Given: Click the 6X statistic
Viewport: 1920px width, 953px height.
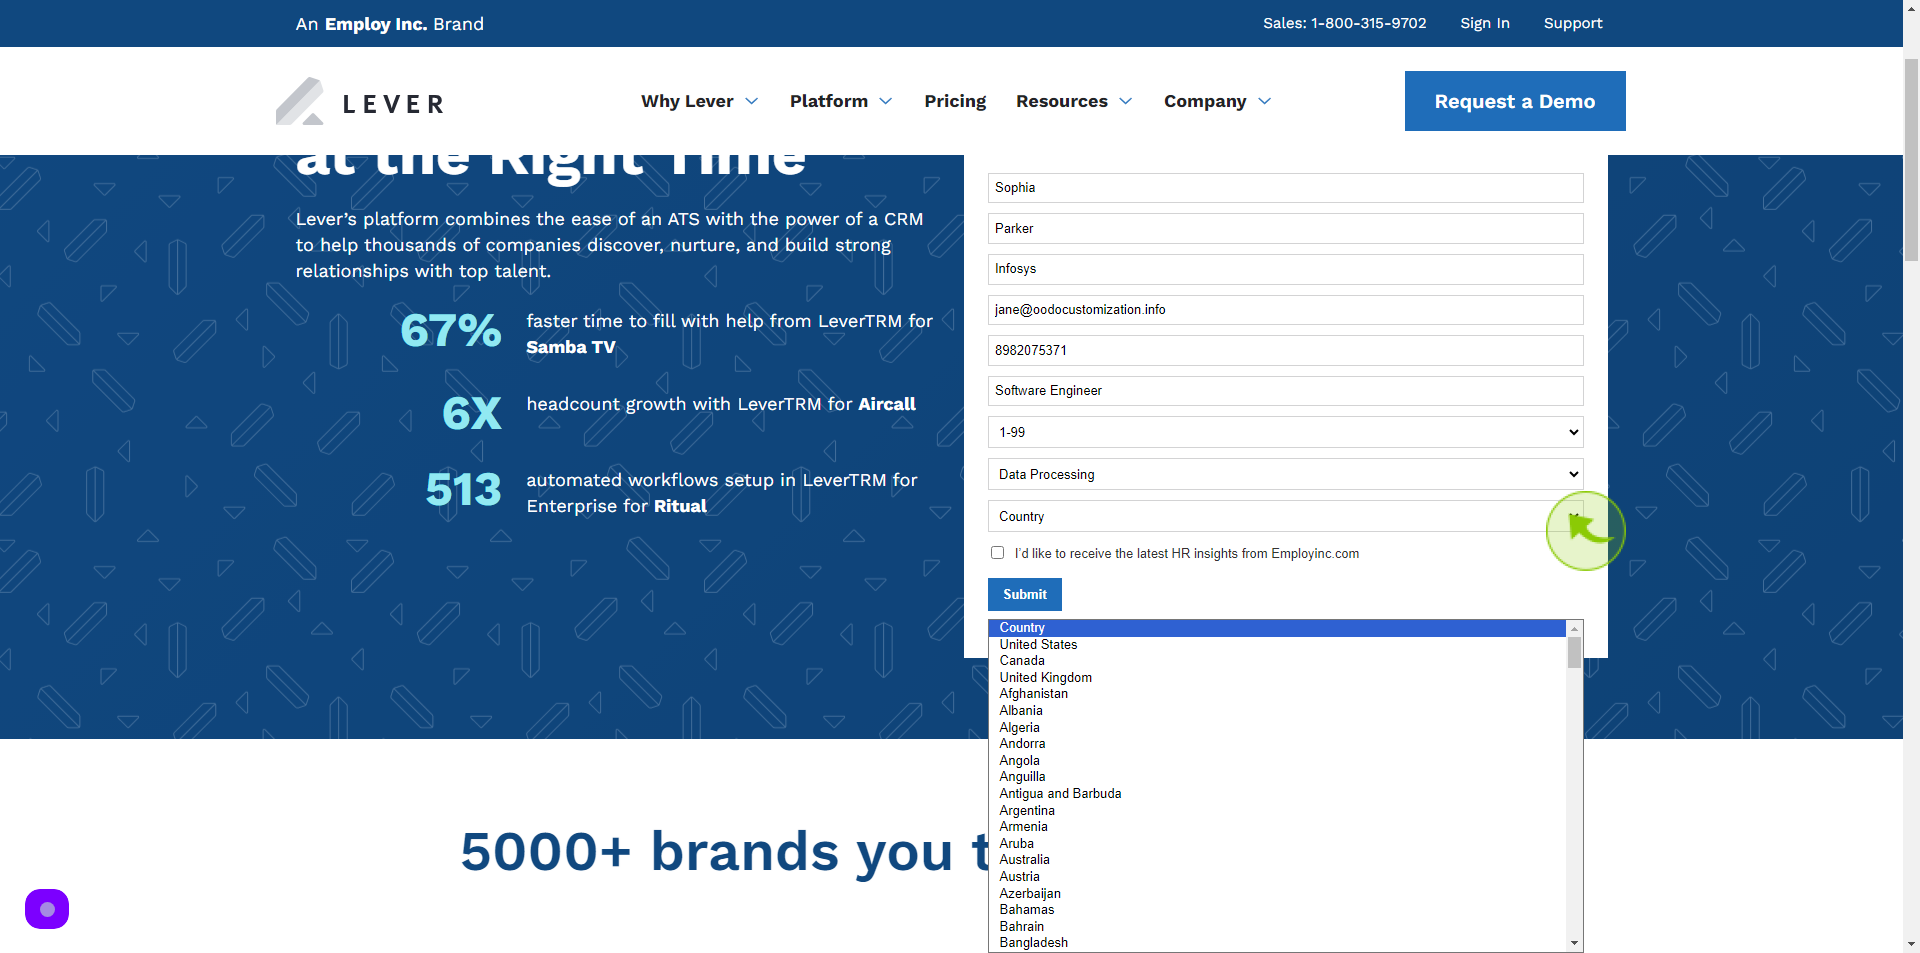Looking at the screenshot, I should click(x=472, y=413).
